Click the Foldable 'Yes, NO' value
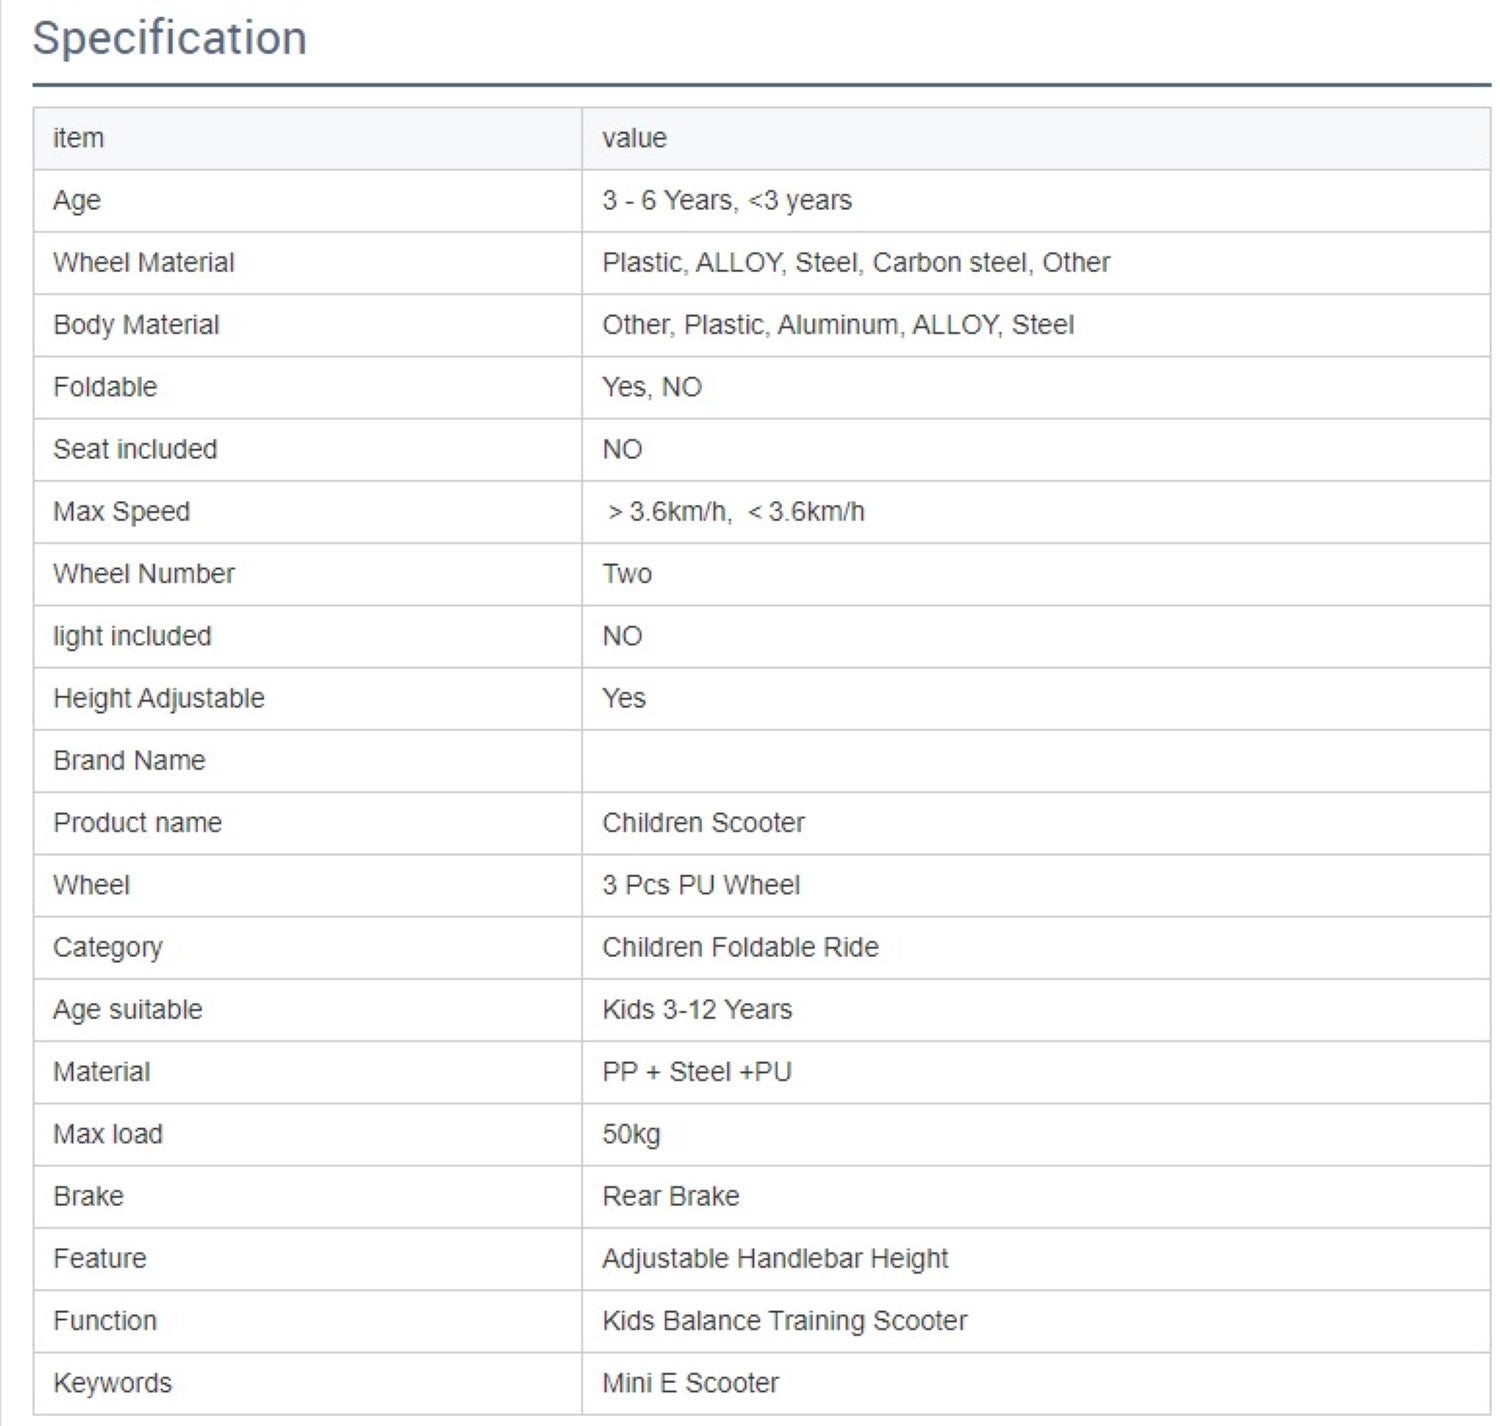 [651, 387]
